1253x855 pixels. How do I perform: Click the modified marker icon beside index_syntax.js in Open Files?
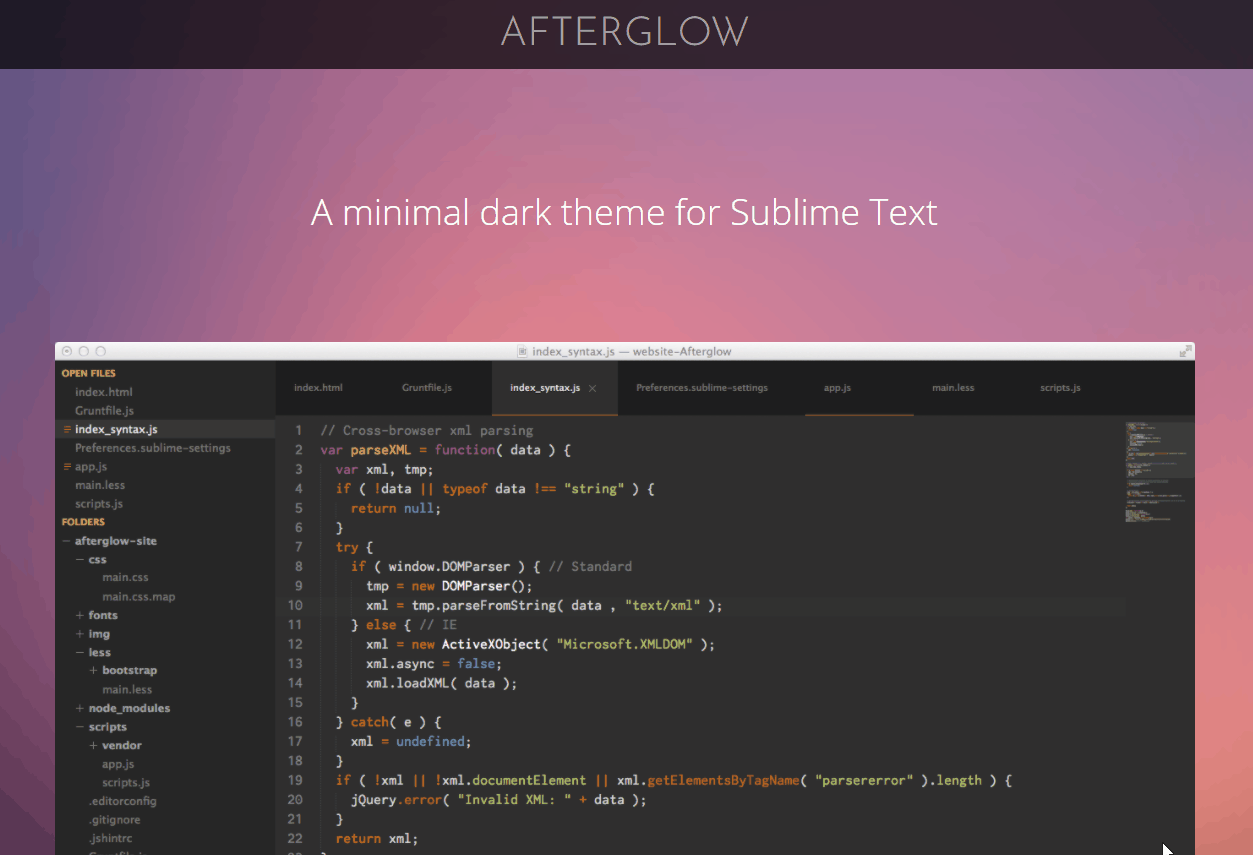(67, 429)
